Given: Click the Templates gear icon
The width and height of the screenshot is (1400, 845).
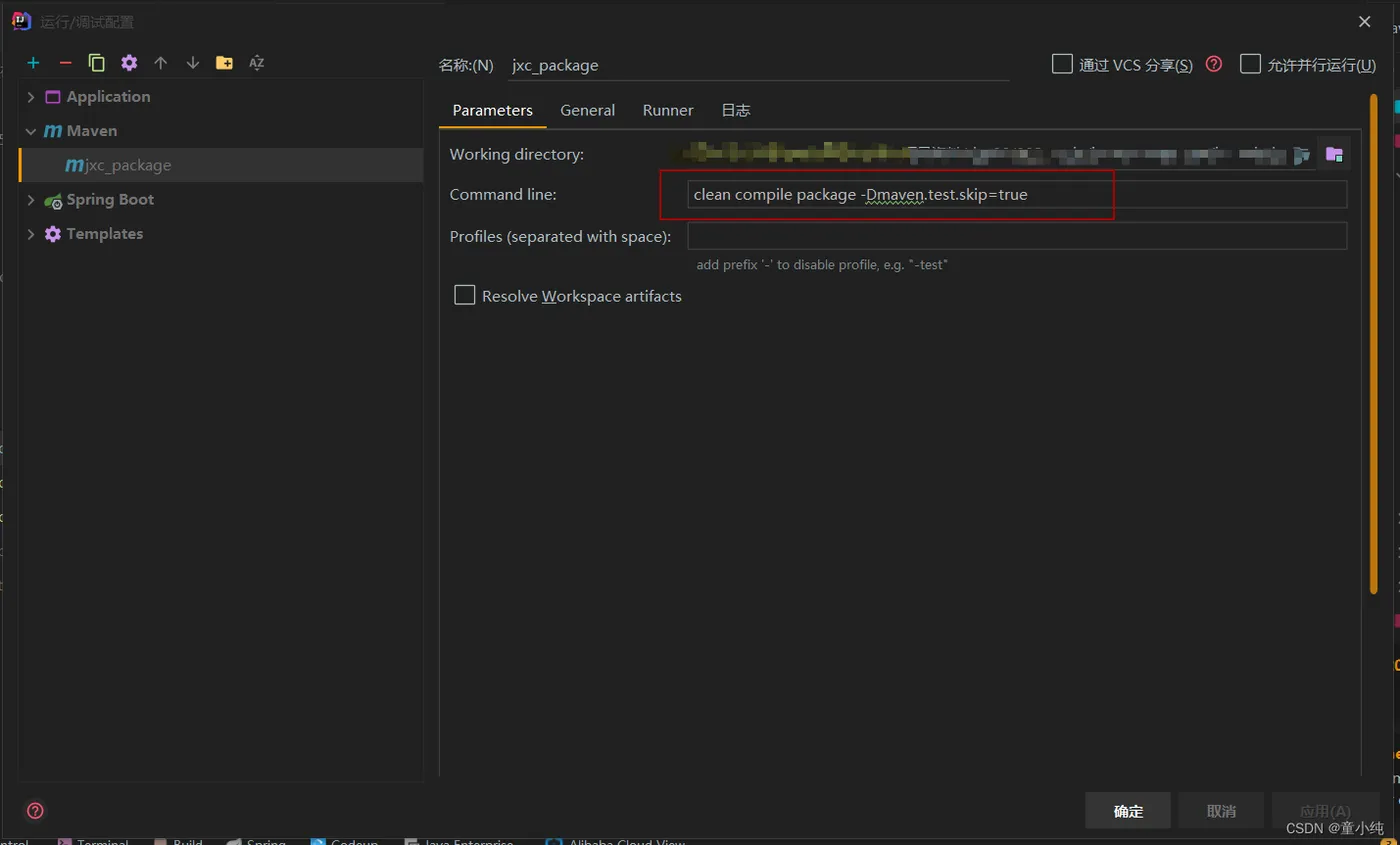Looking at the screenshot, I should click(53, 234).
